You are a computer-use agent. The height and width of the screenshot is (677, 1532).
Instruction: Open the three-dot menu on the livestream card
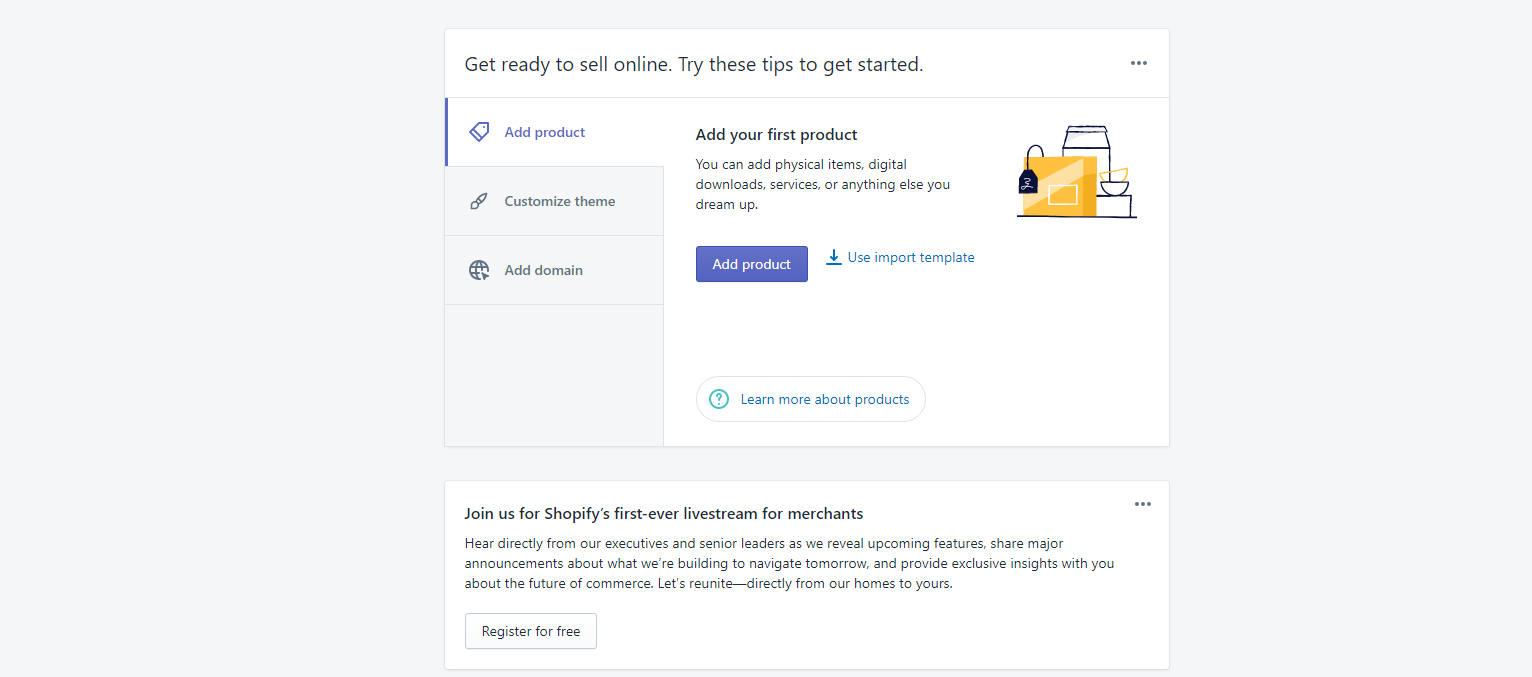[1143, 504]
